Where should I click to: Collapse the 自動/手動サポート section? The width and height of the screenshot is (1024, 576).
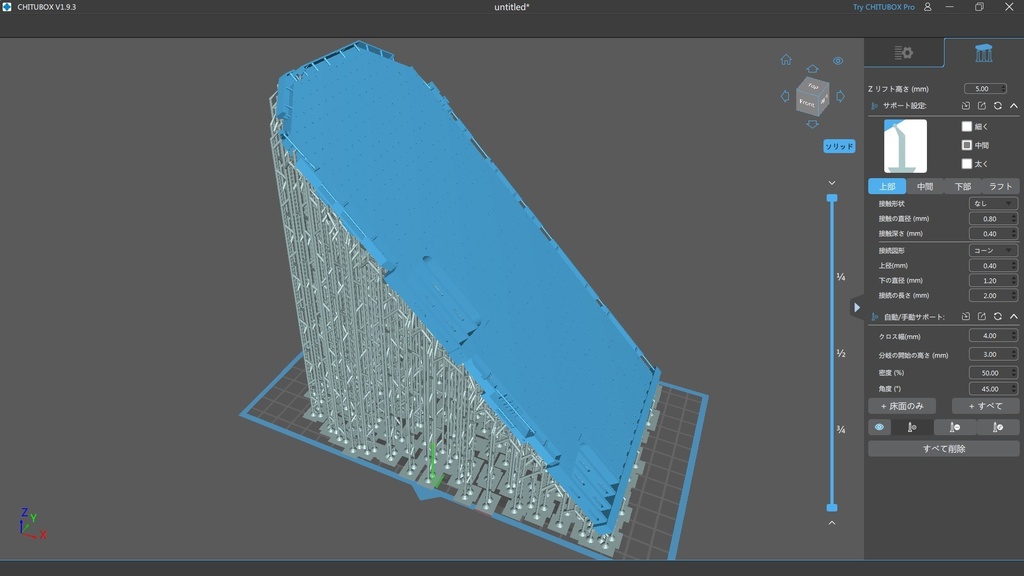(x=1014, y=317)
